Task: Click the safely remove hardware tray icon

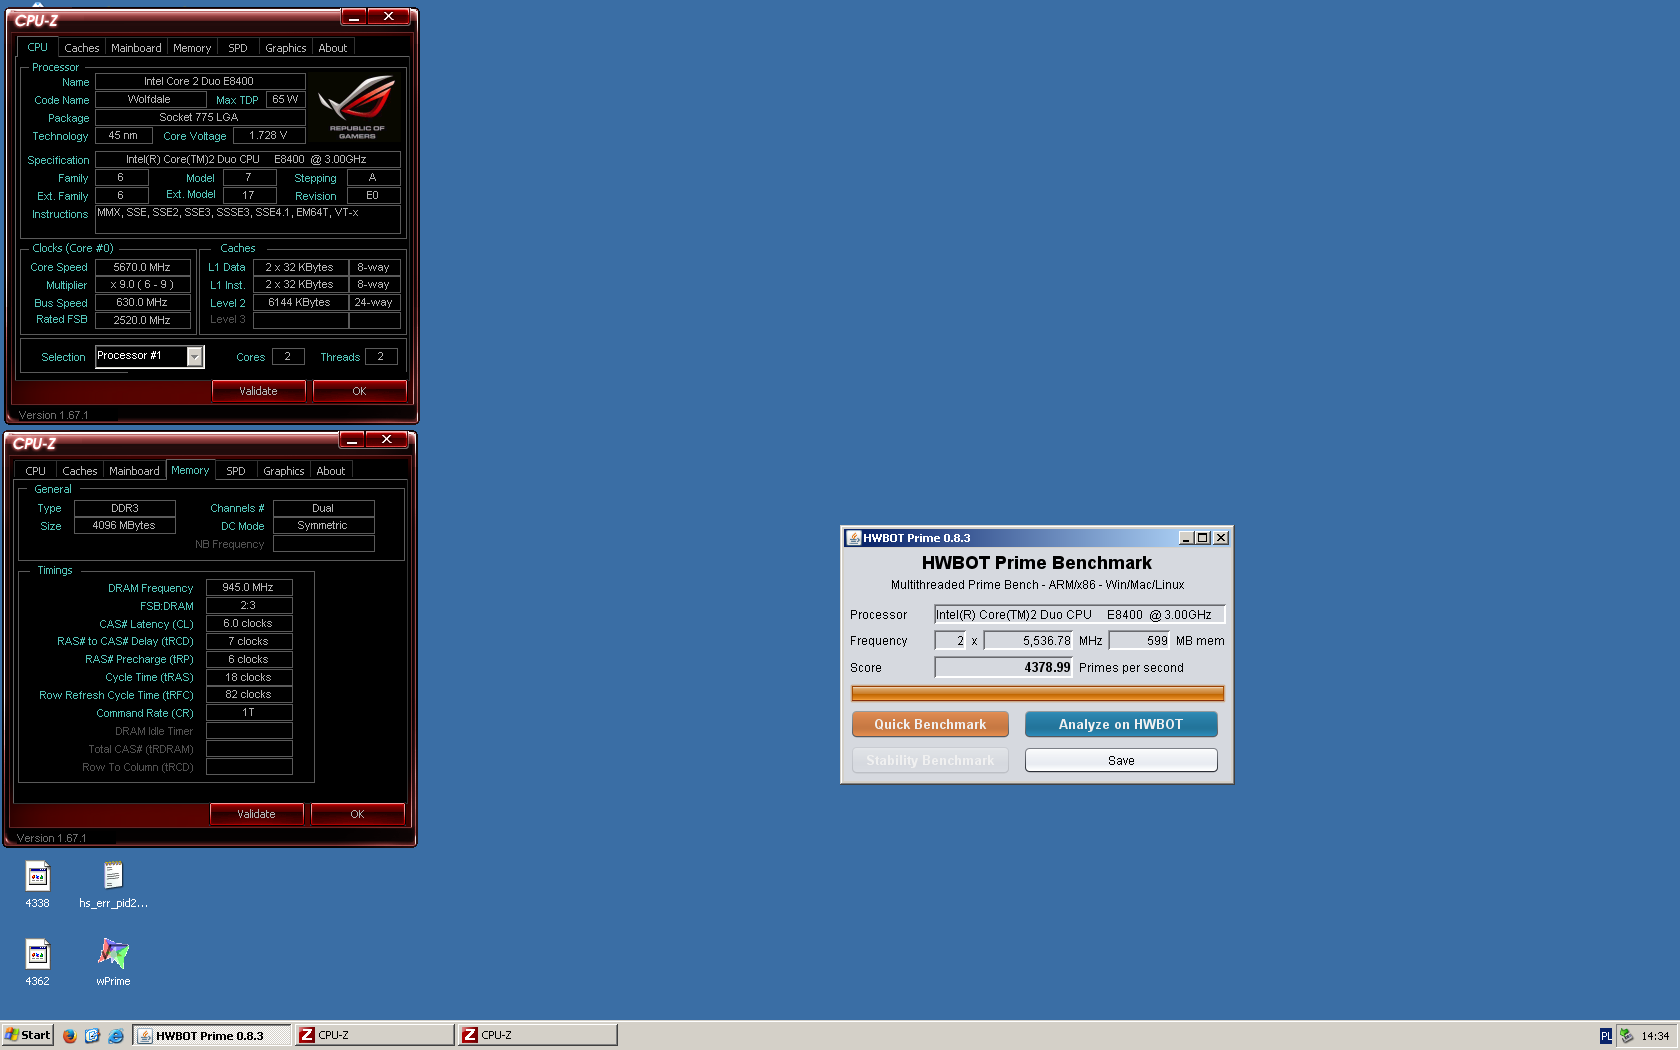Action: [1626, 1036]
